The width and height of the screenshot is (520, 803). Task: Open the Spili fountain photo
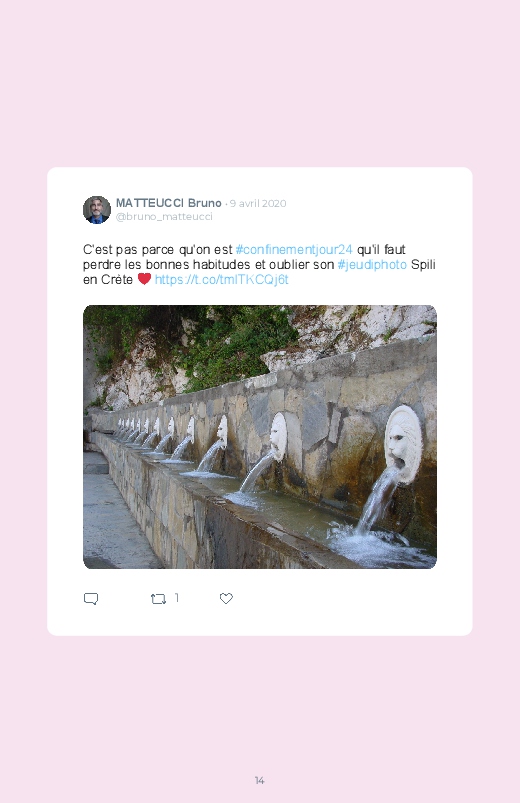pos(260,437)
